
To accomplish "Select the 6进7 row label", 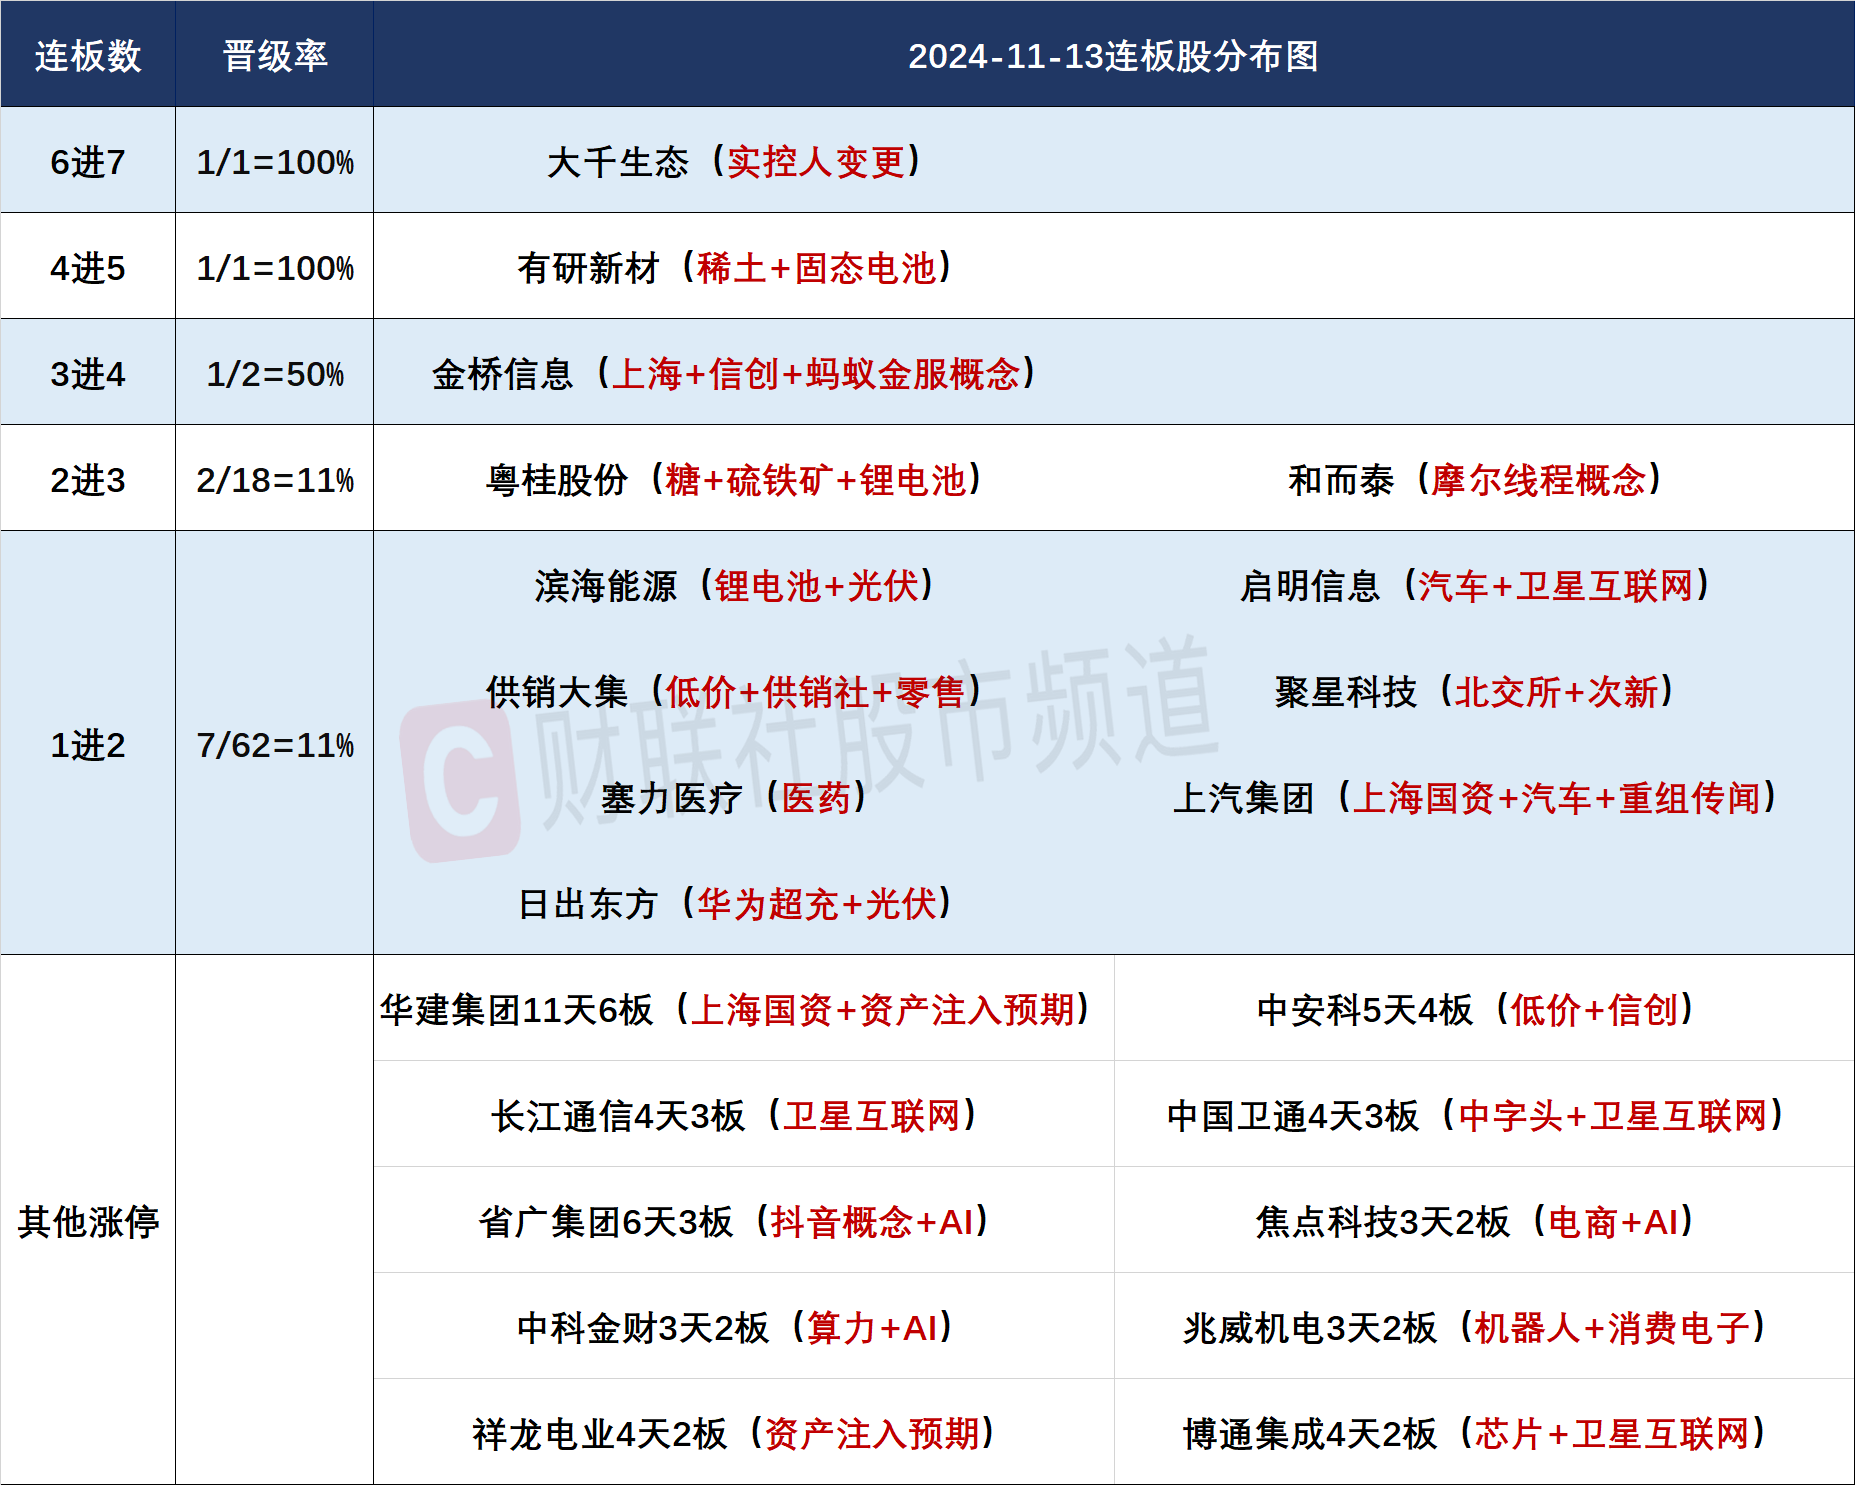I will pyautogui.click(x=88, y=162).
